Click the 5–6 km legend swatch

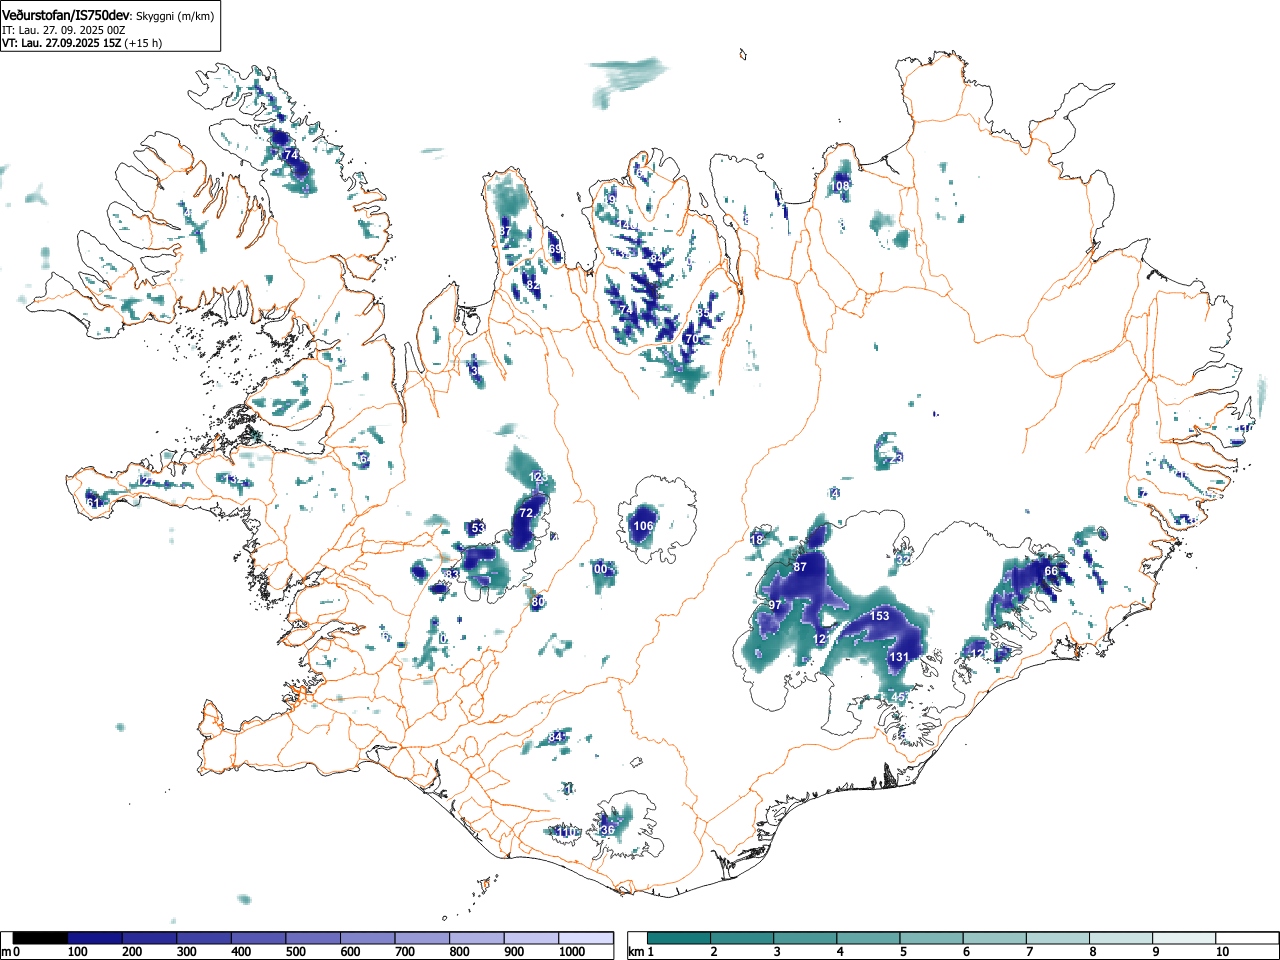[x=933, y=938]
